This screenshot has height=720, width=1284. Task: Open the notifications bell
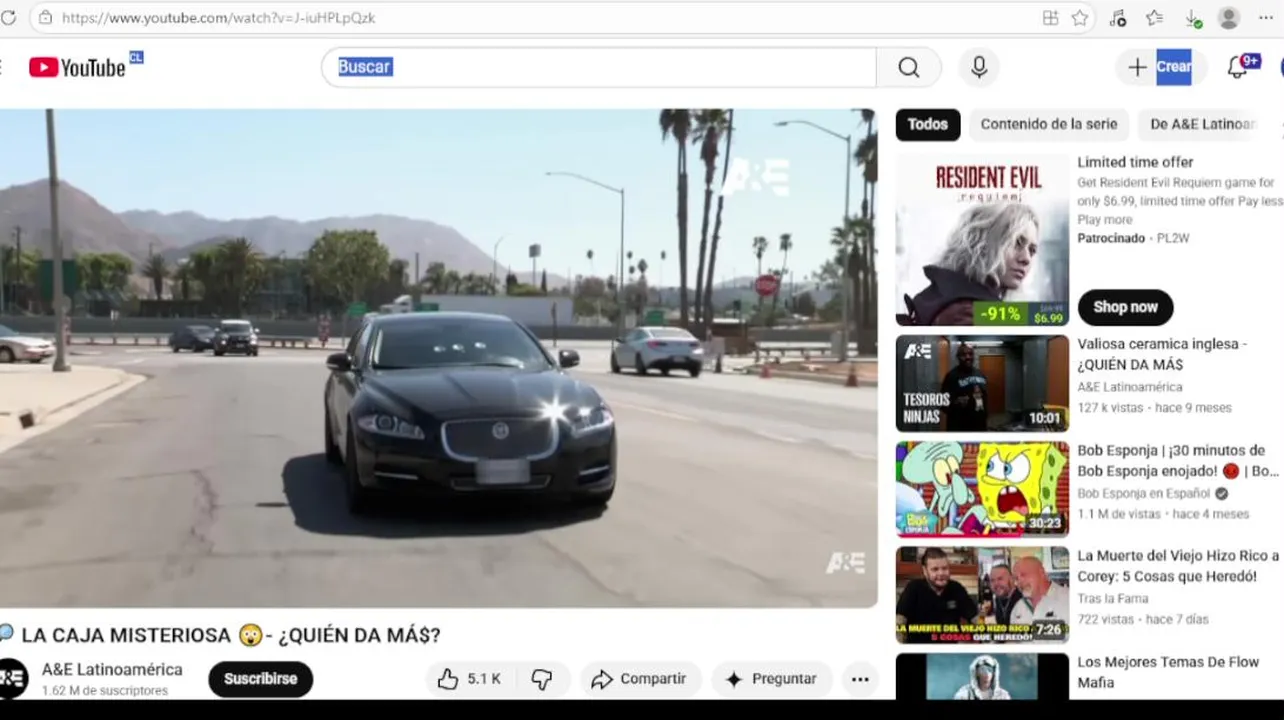[x=1238, y=67]
